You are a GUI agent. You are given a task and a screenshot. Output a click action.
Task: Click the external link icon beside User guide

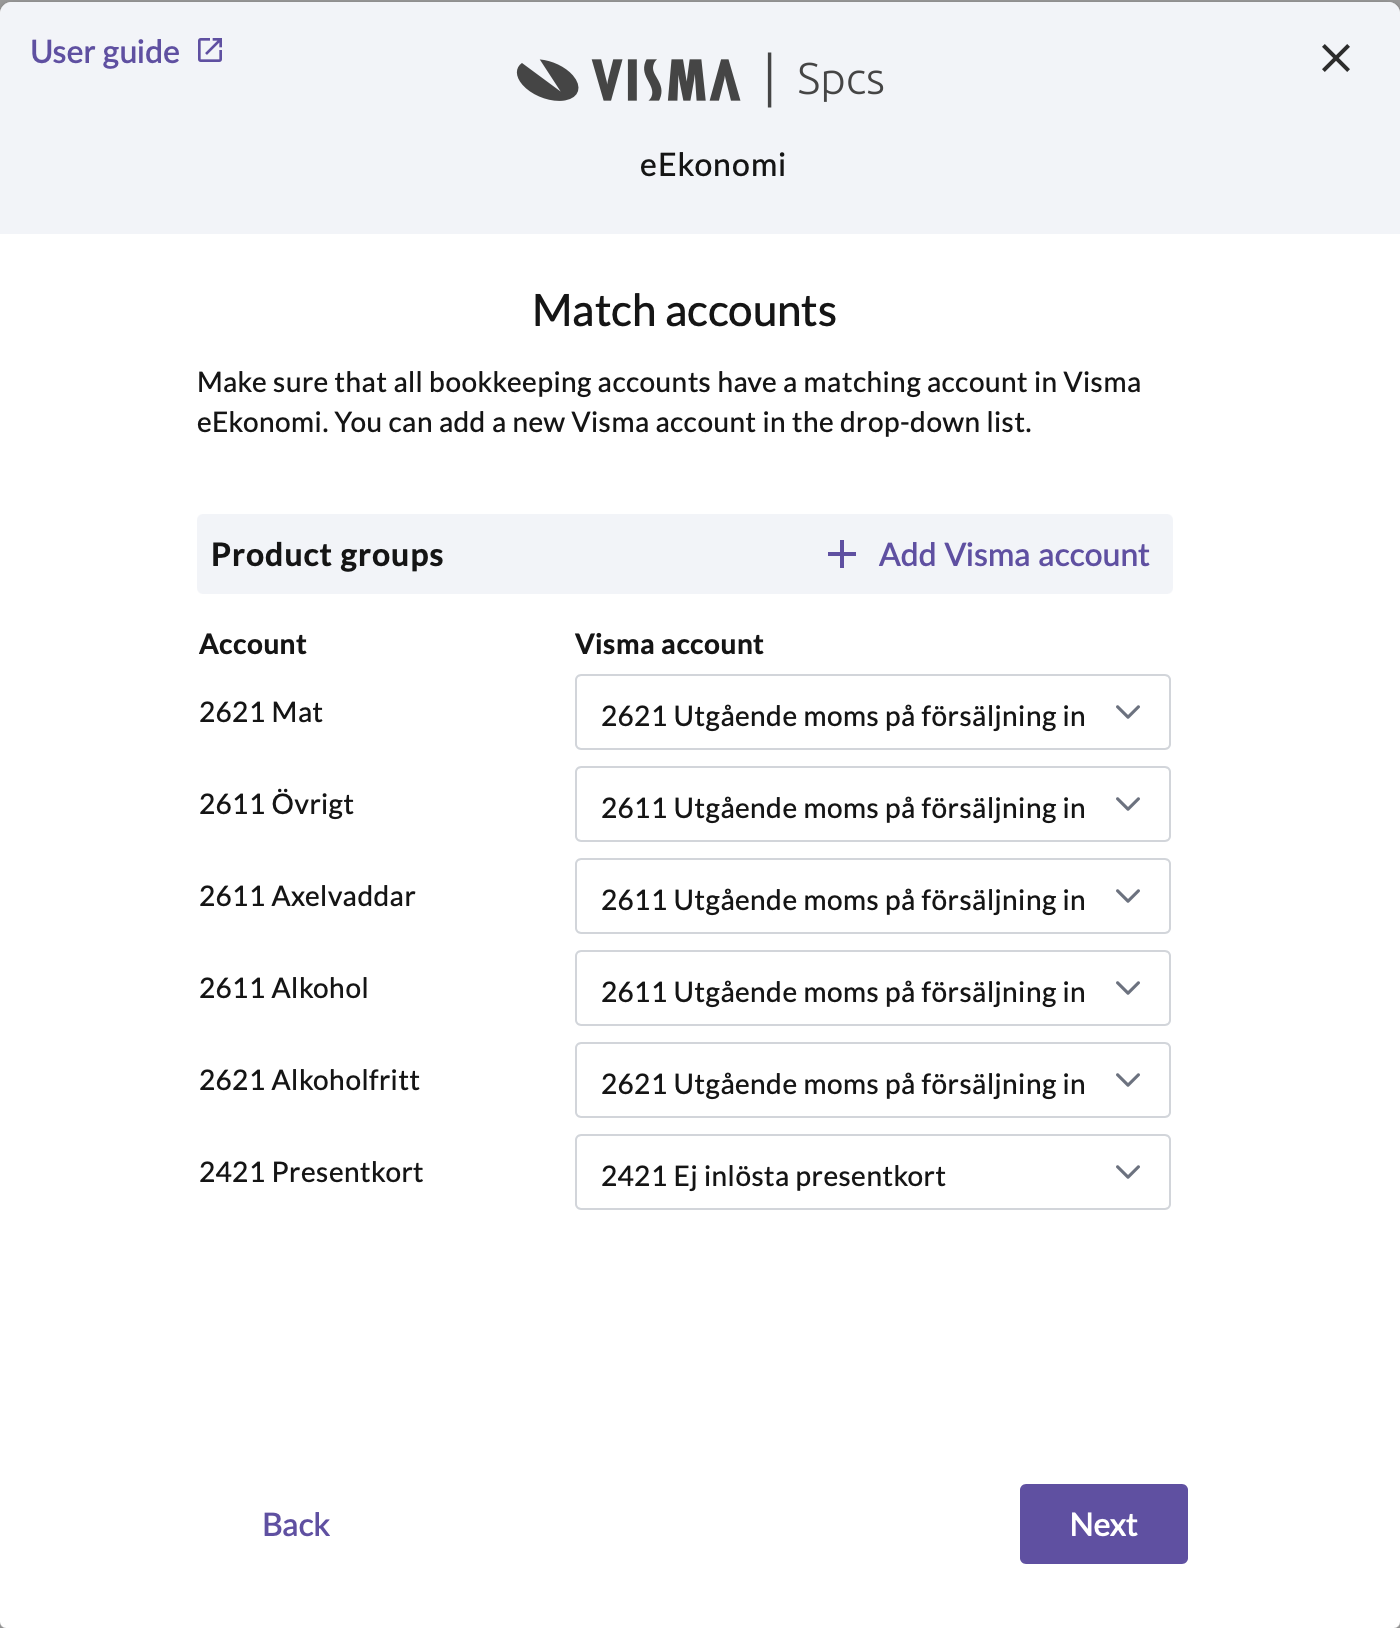click(x=210, y=50)
